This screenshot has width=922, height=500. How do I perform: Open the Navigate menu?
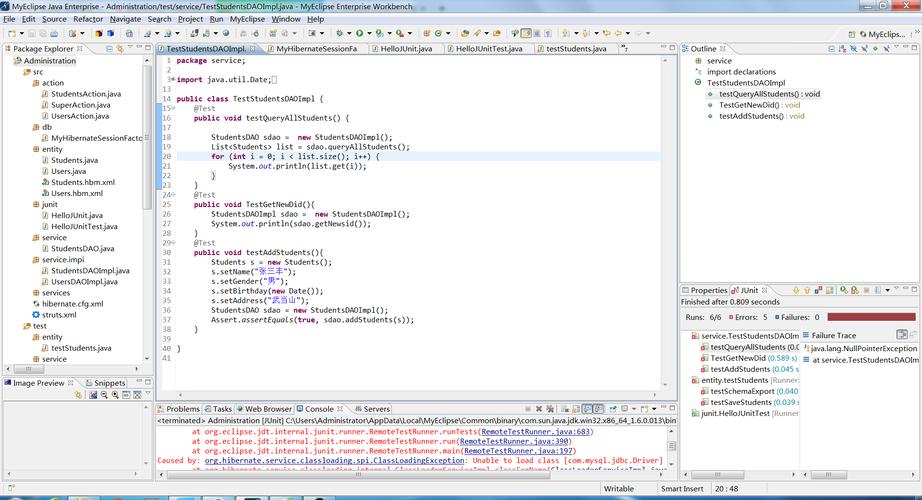tap(125, 19)
